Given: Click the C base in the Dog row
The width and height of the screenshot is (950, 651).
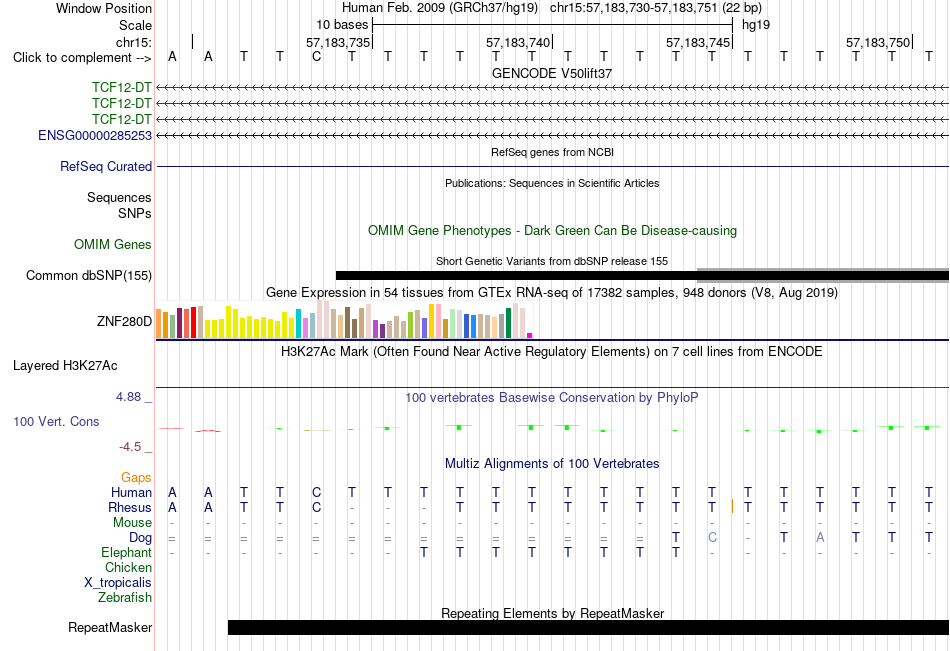Looking at the screenshot, I should tap(712, 537).
